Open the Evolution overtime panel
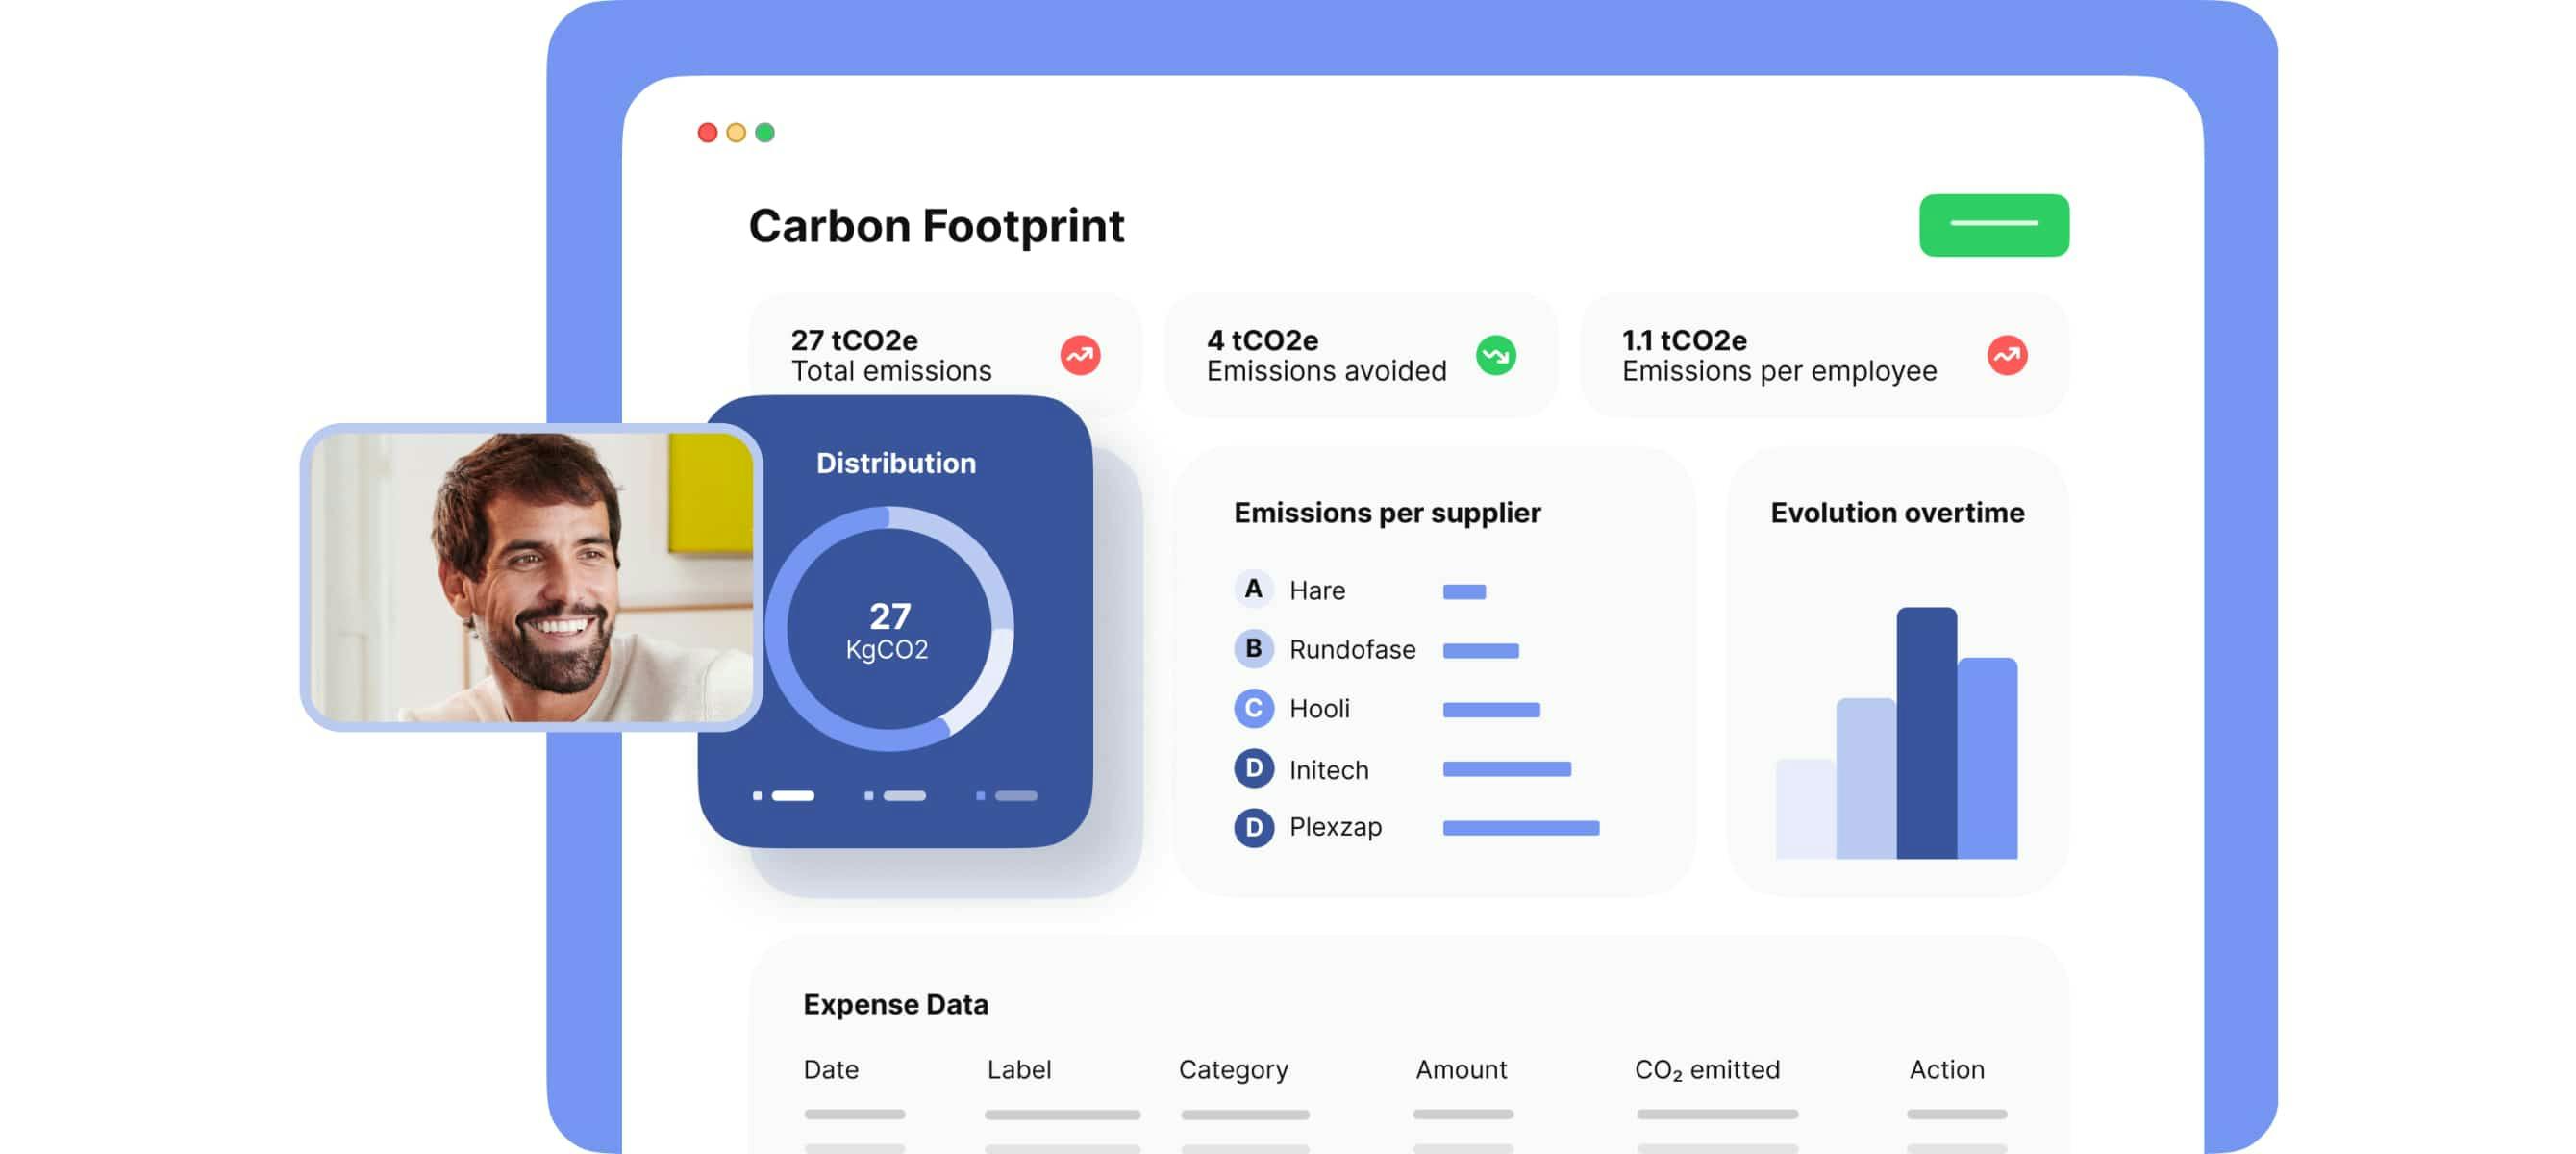 click(1895, 512)
